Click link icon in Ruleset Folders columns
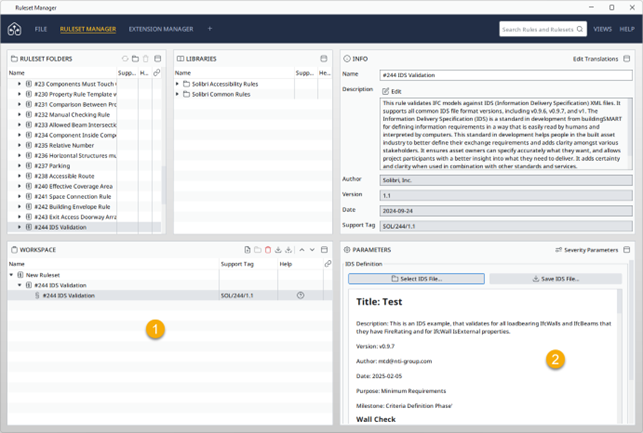Screen dimensions: 643x433 tap(157, 73)
